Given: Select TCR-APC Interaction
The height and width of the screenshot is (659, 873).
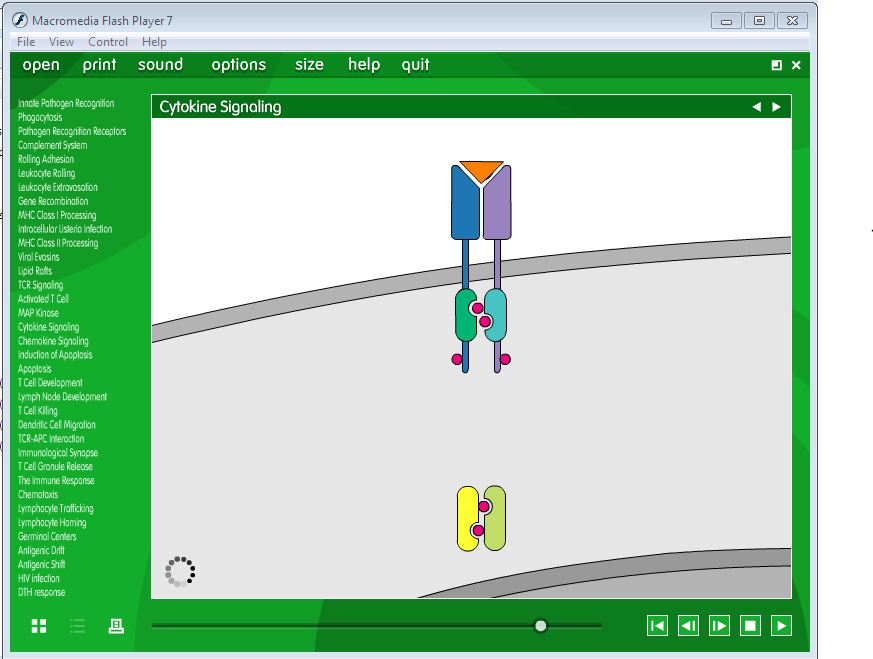Looking at the screenshot, I should [x=51, y=439].
